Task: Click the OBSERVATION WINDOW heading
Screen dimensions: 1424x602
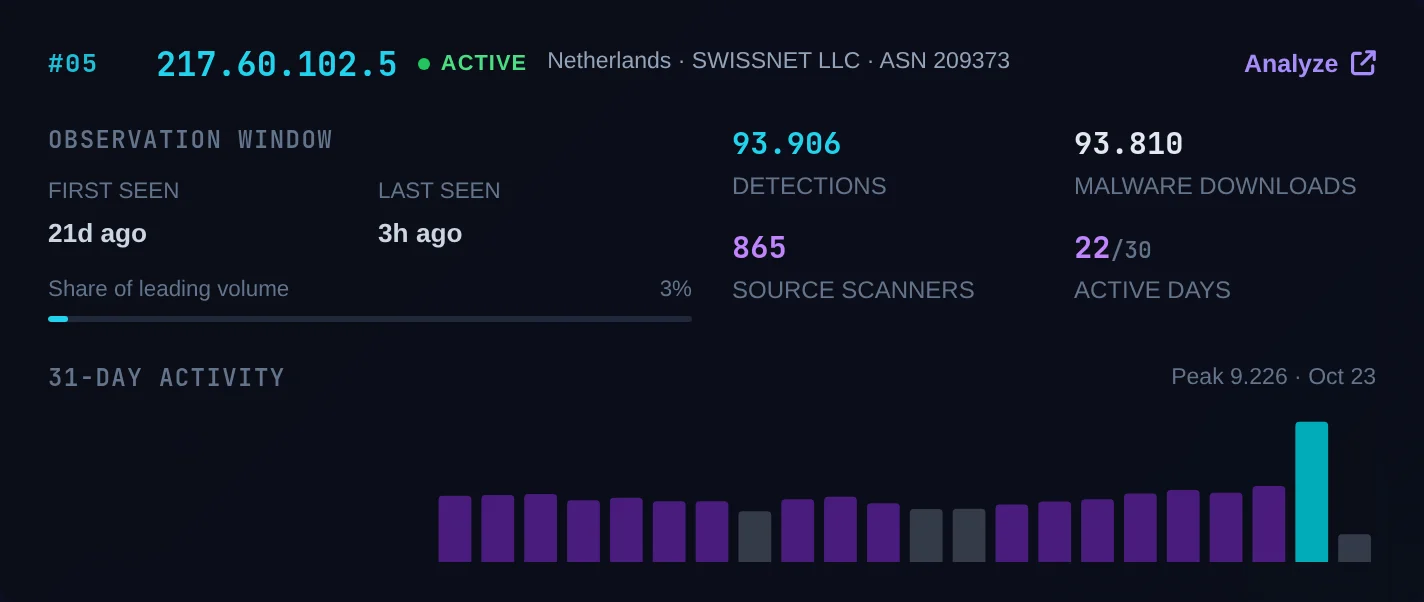Action: point(191,140)
